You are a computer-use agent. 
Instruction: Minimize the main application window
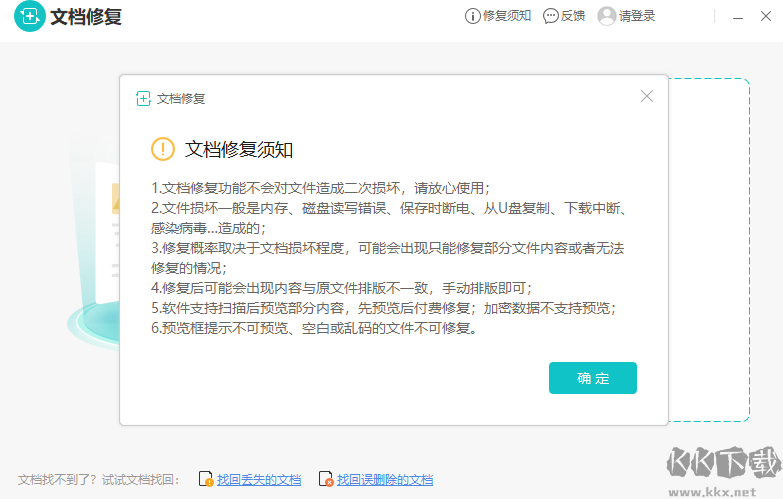pos(737,17)
